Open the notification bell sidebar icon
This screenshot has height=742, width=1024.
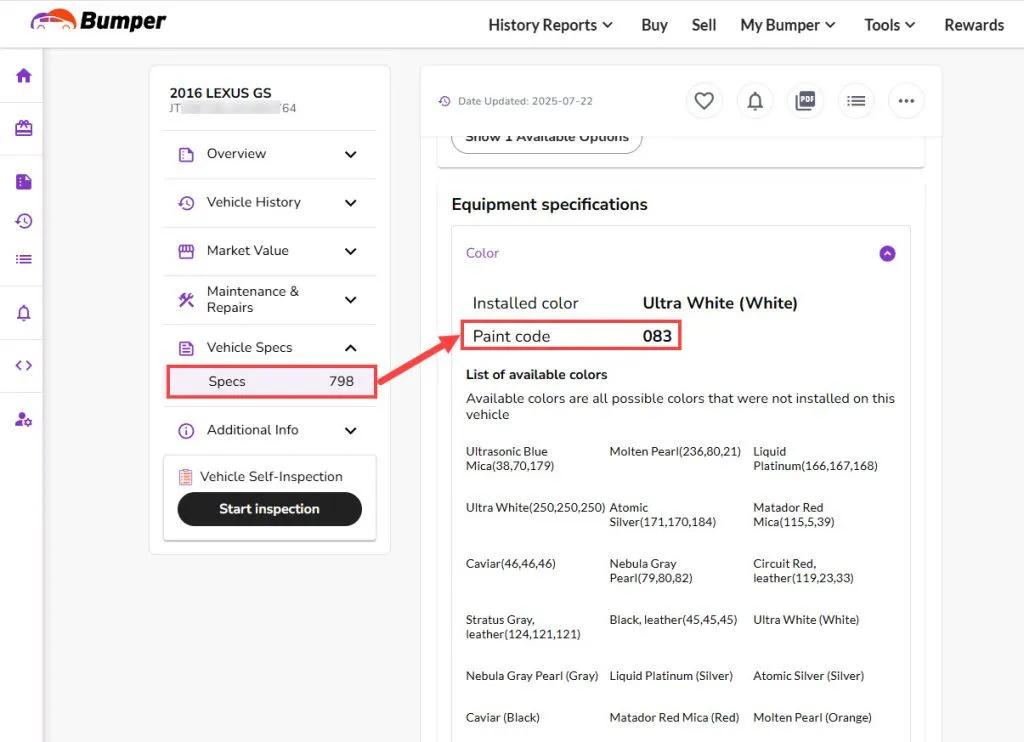(24, 313)
